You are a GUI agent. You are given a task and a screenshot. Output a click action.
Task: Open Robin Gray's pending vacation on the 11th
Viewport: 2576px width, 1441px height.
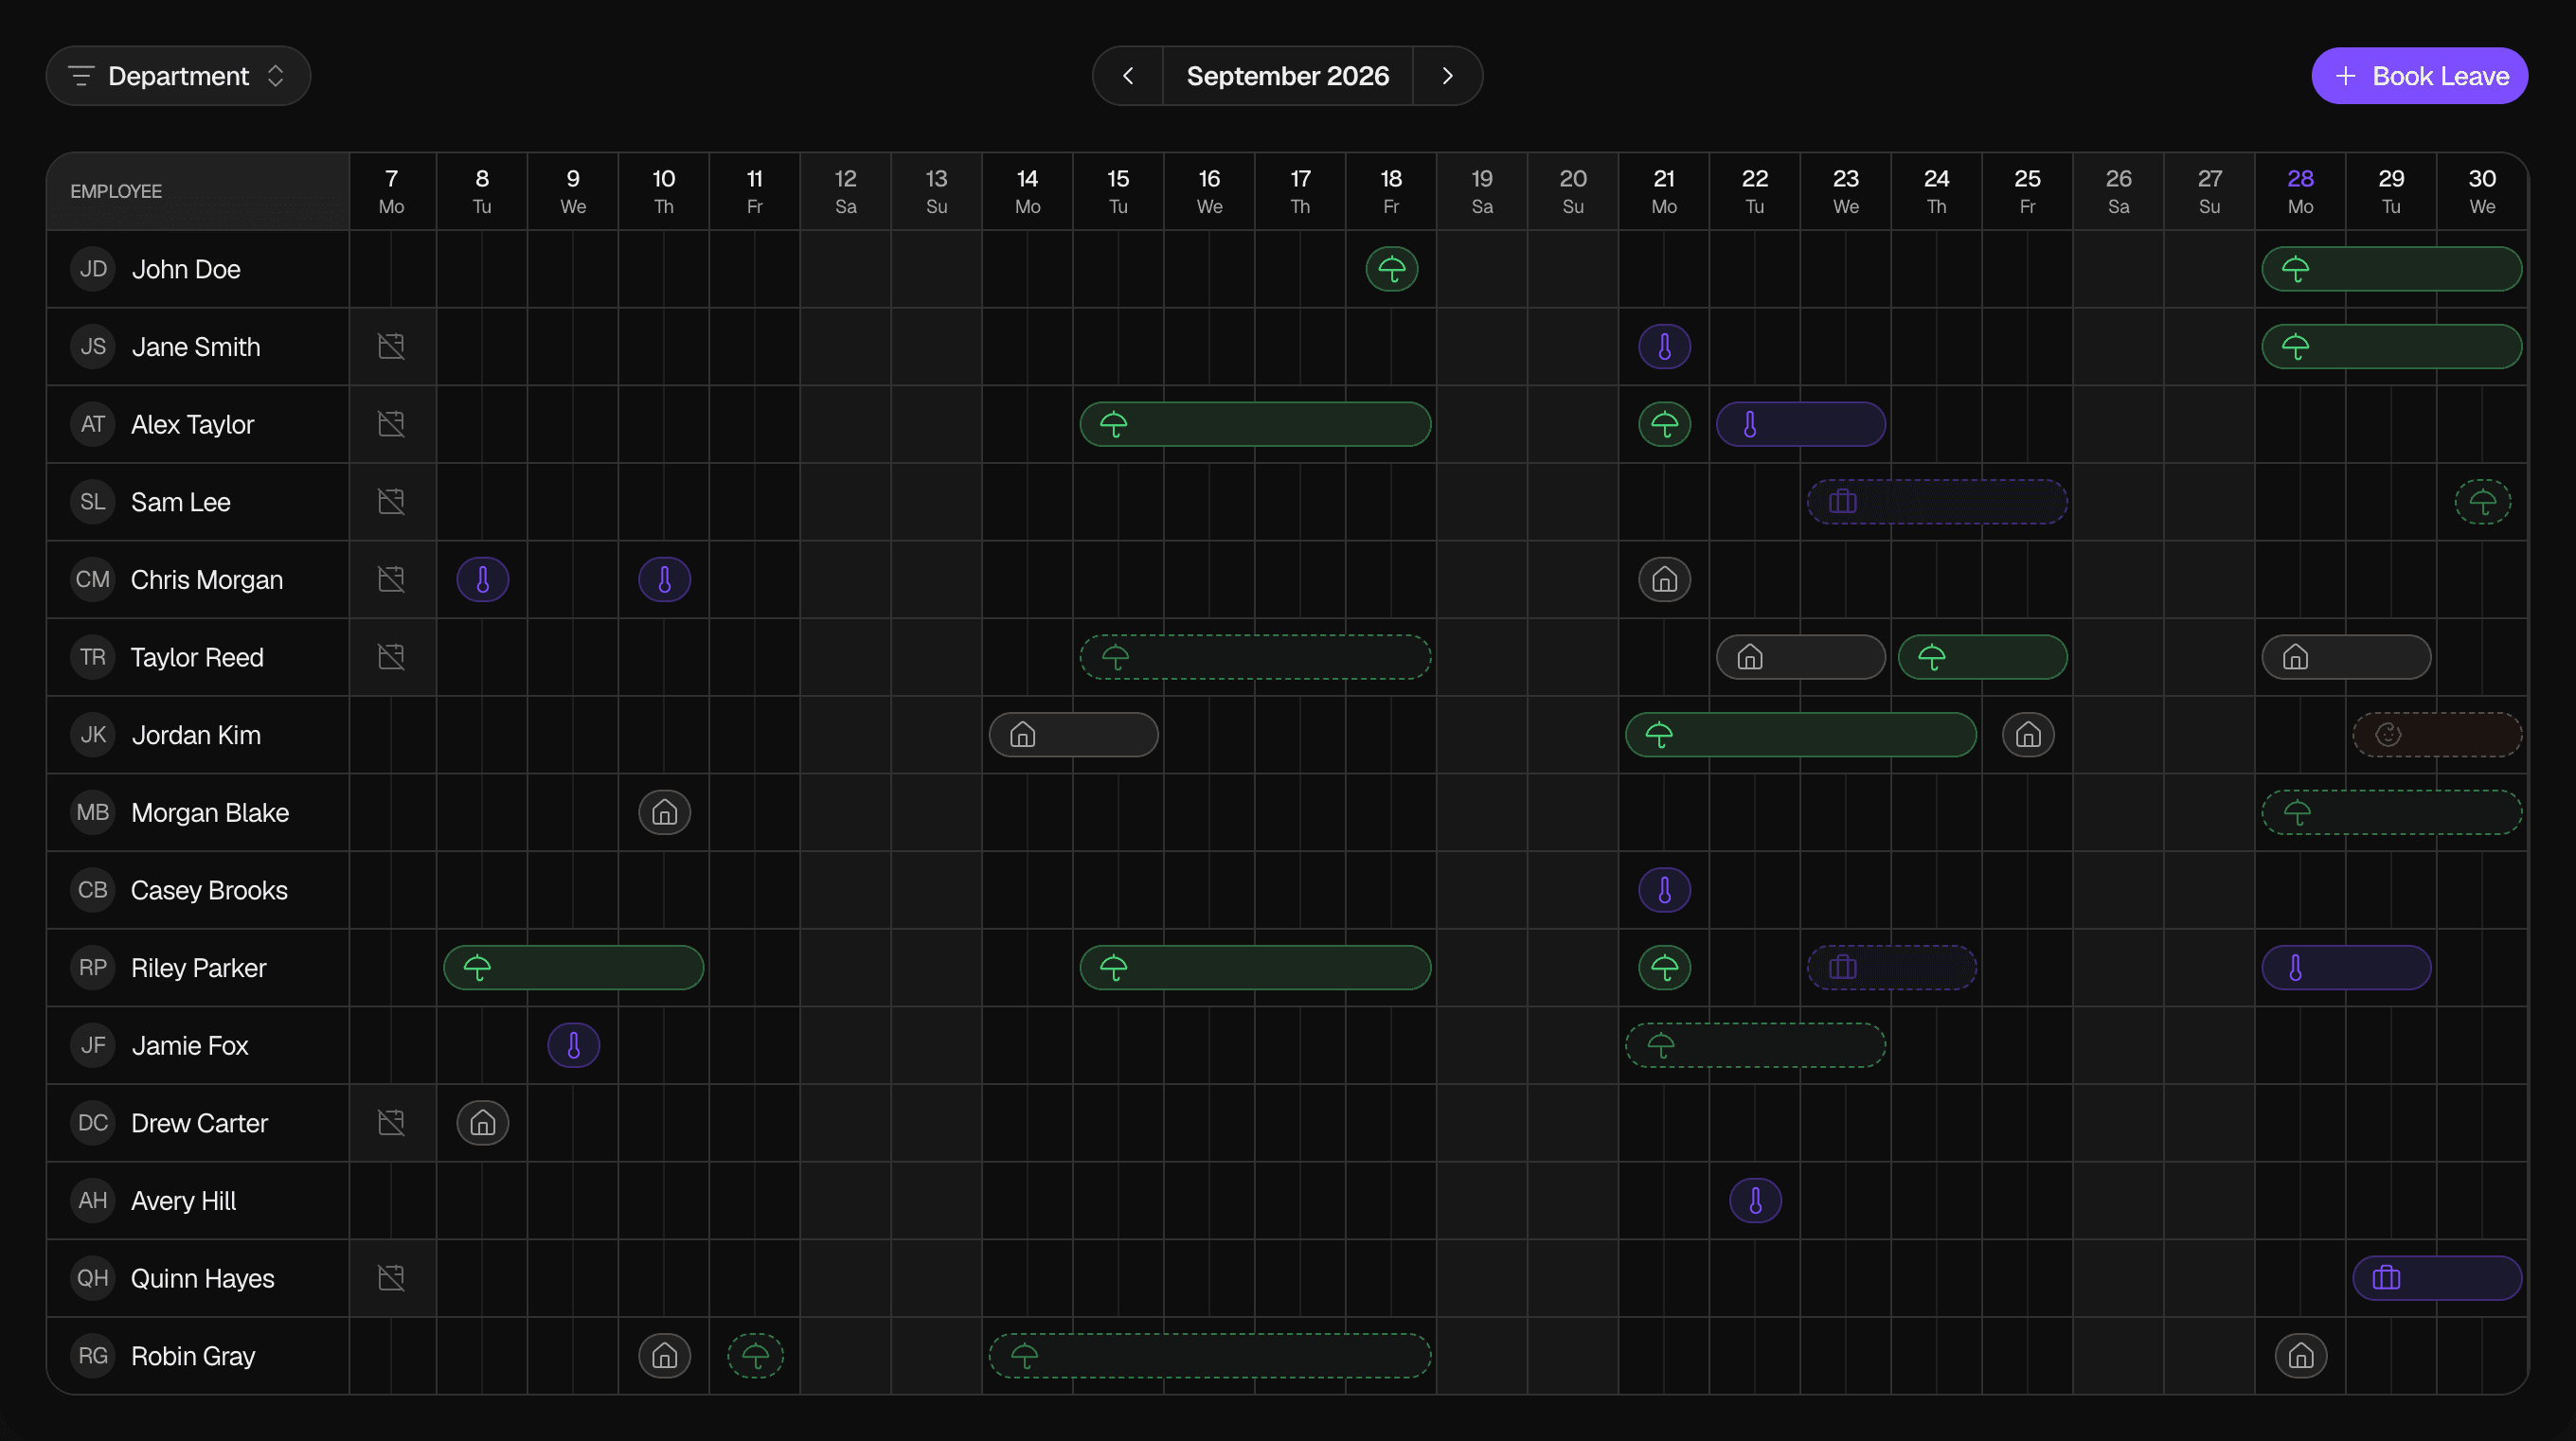click(755, 1356)
